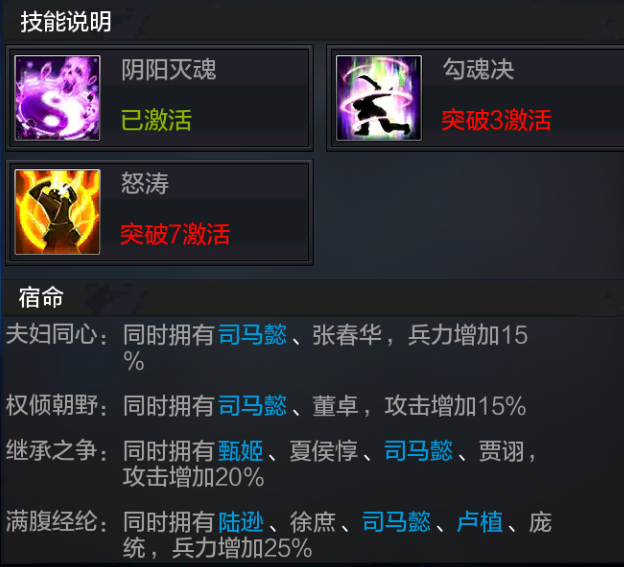Click the red 突破3激活 label
This screenshot has height=567, width=624.
(496, 120)
